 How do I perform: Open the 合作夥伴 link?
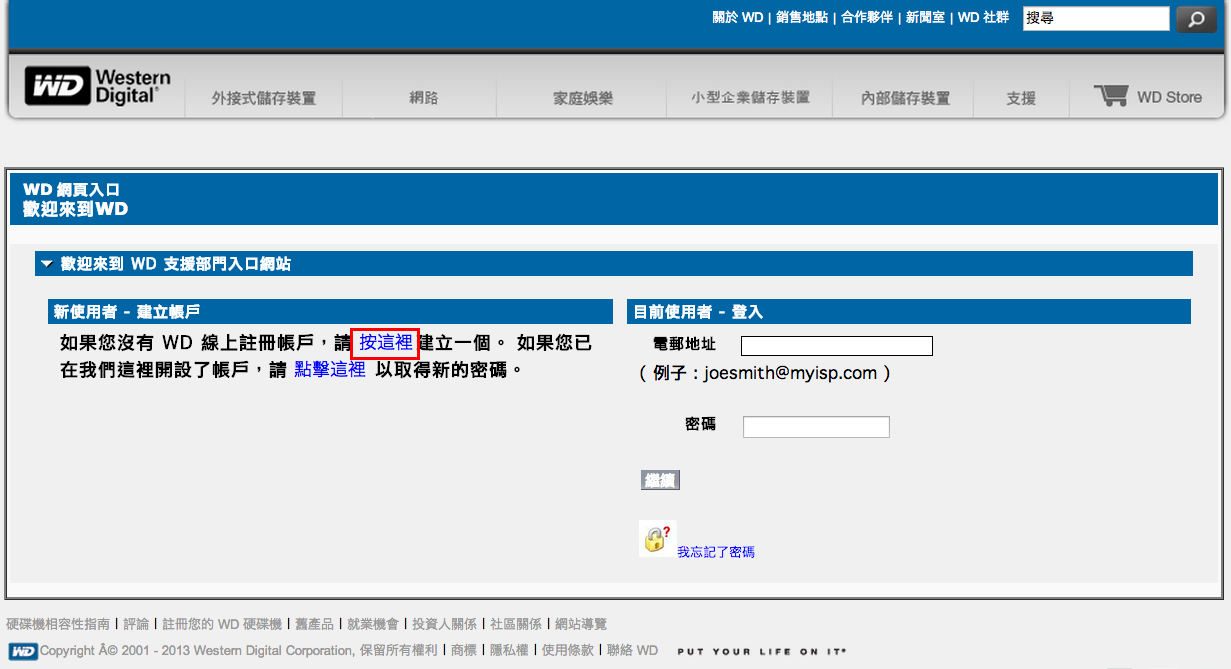[866, 18]
